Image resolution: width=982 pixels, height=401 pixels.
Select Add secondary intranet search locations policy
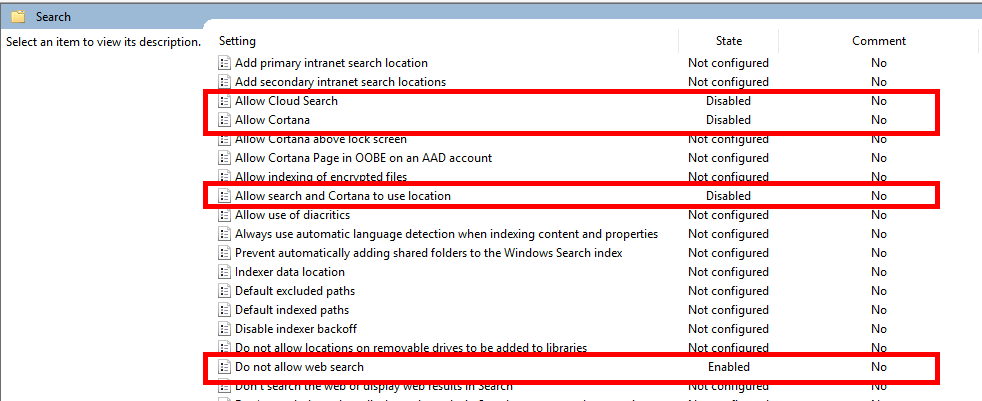coord(340,82)
